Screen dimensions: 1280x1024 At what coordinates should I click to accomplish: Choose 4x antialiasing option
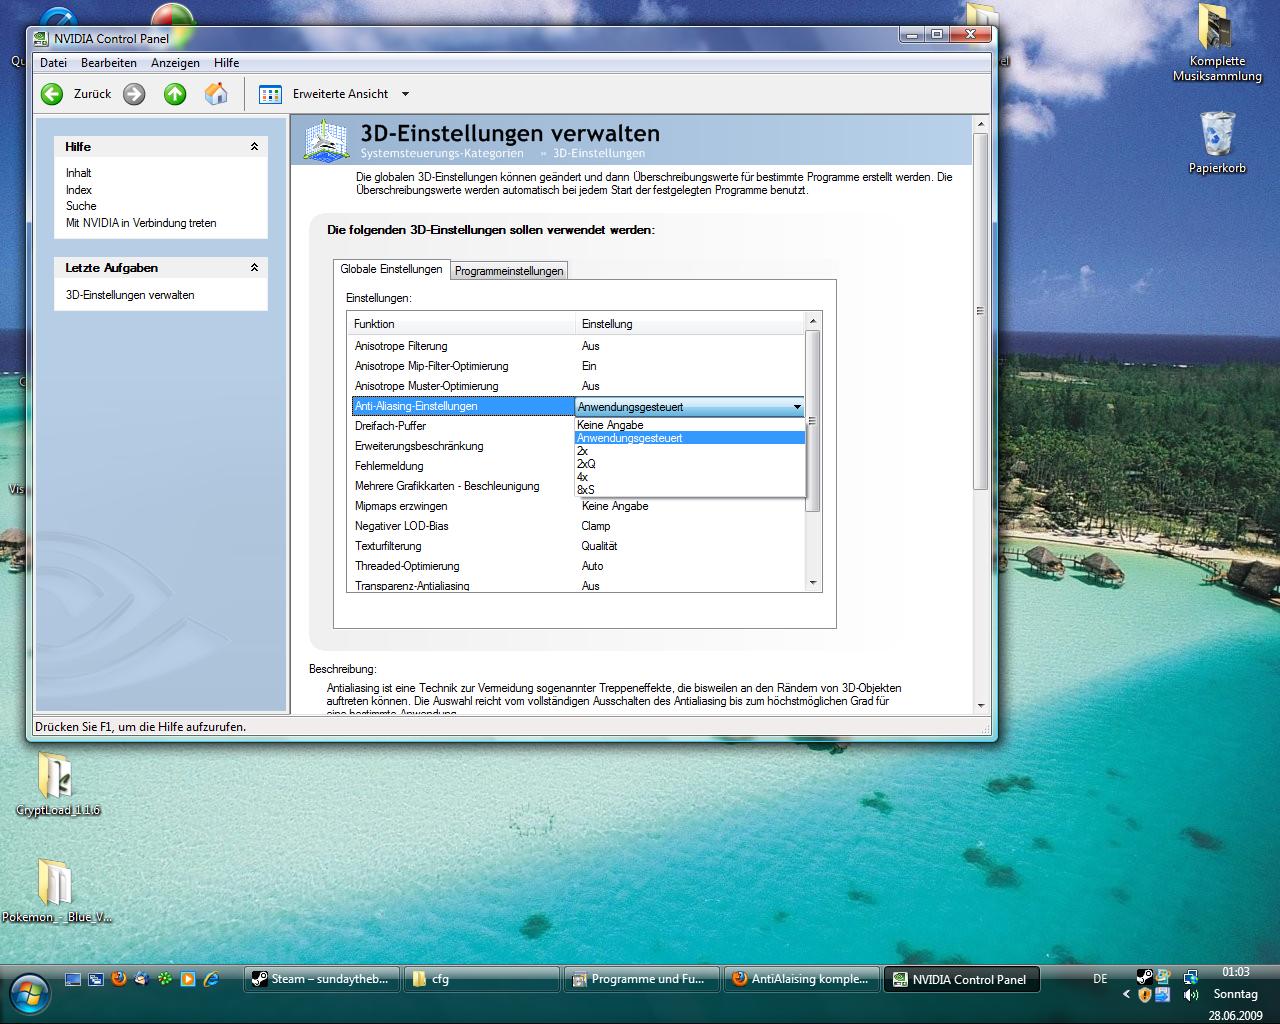click(x=689, y=477)
